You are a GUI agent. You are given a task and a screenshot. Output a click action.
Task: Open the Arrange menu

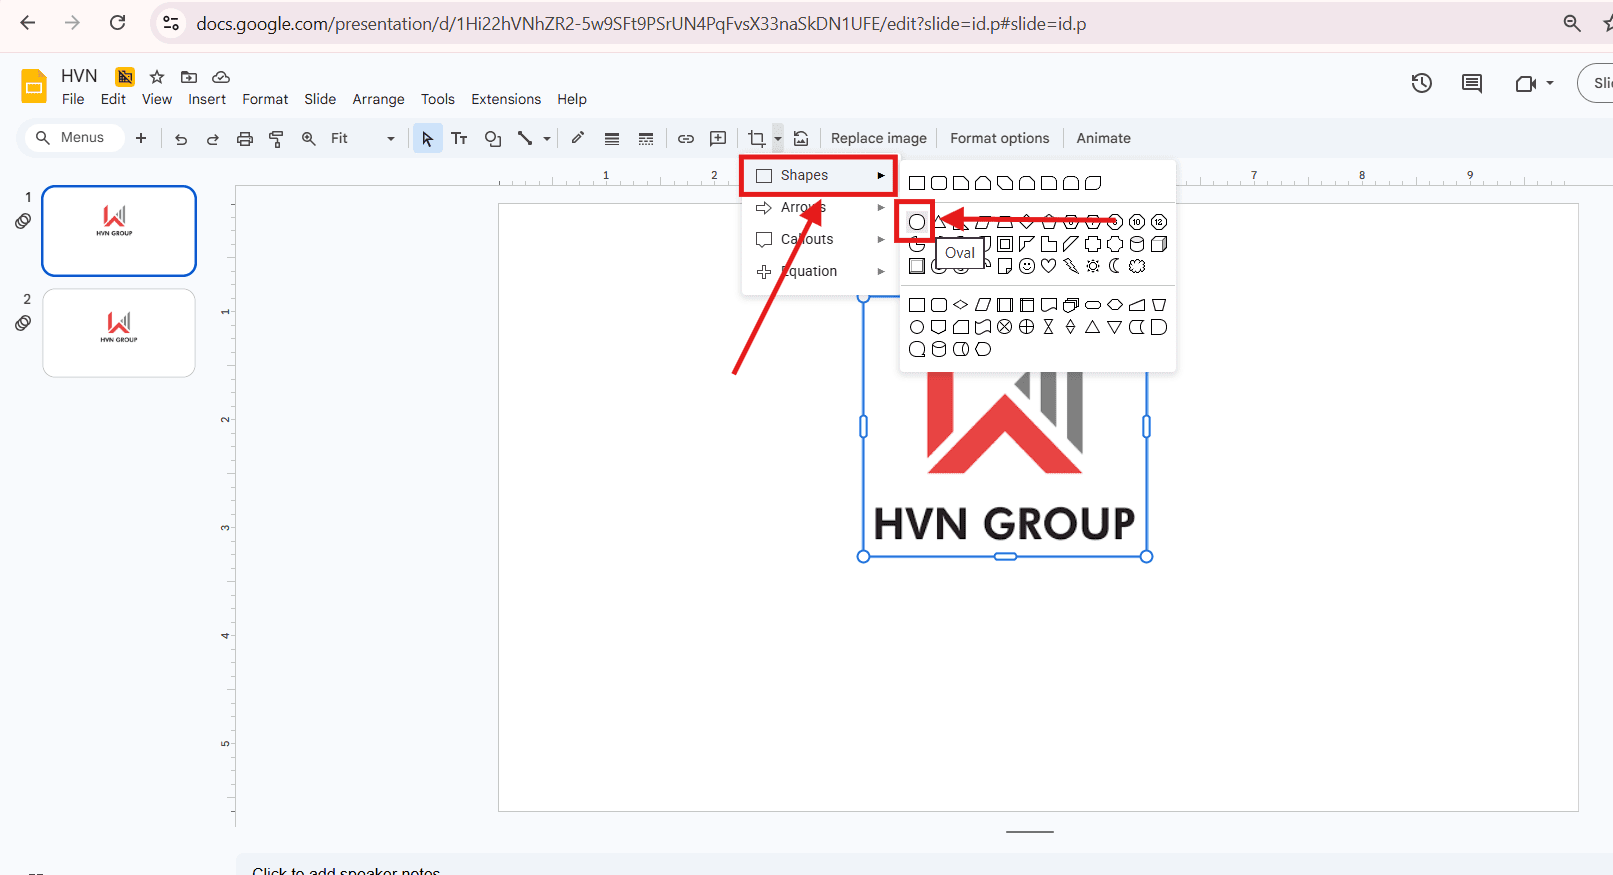[x=378, y=99]
